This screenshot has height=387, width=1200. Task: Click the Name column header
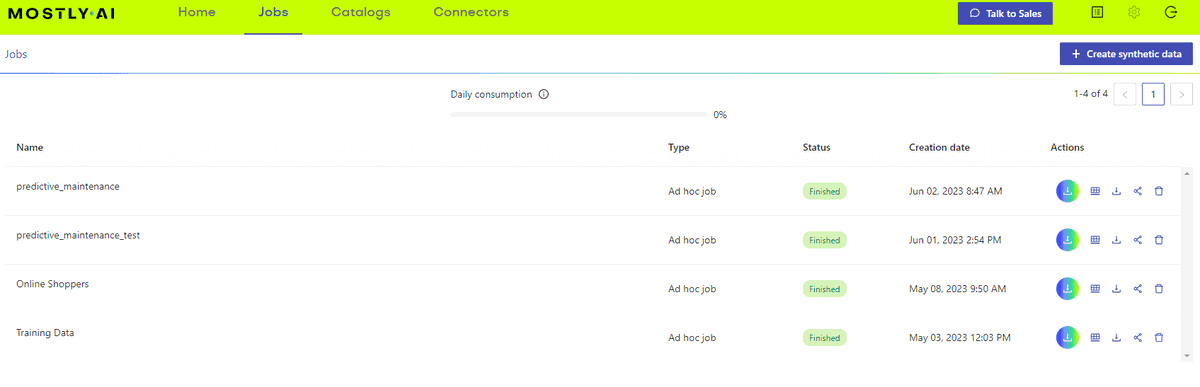(30, 148)
